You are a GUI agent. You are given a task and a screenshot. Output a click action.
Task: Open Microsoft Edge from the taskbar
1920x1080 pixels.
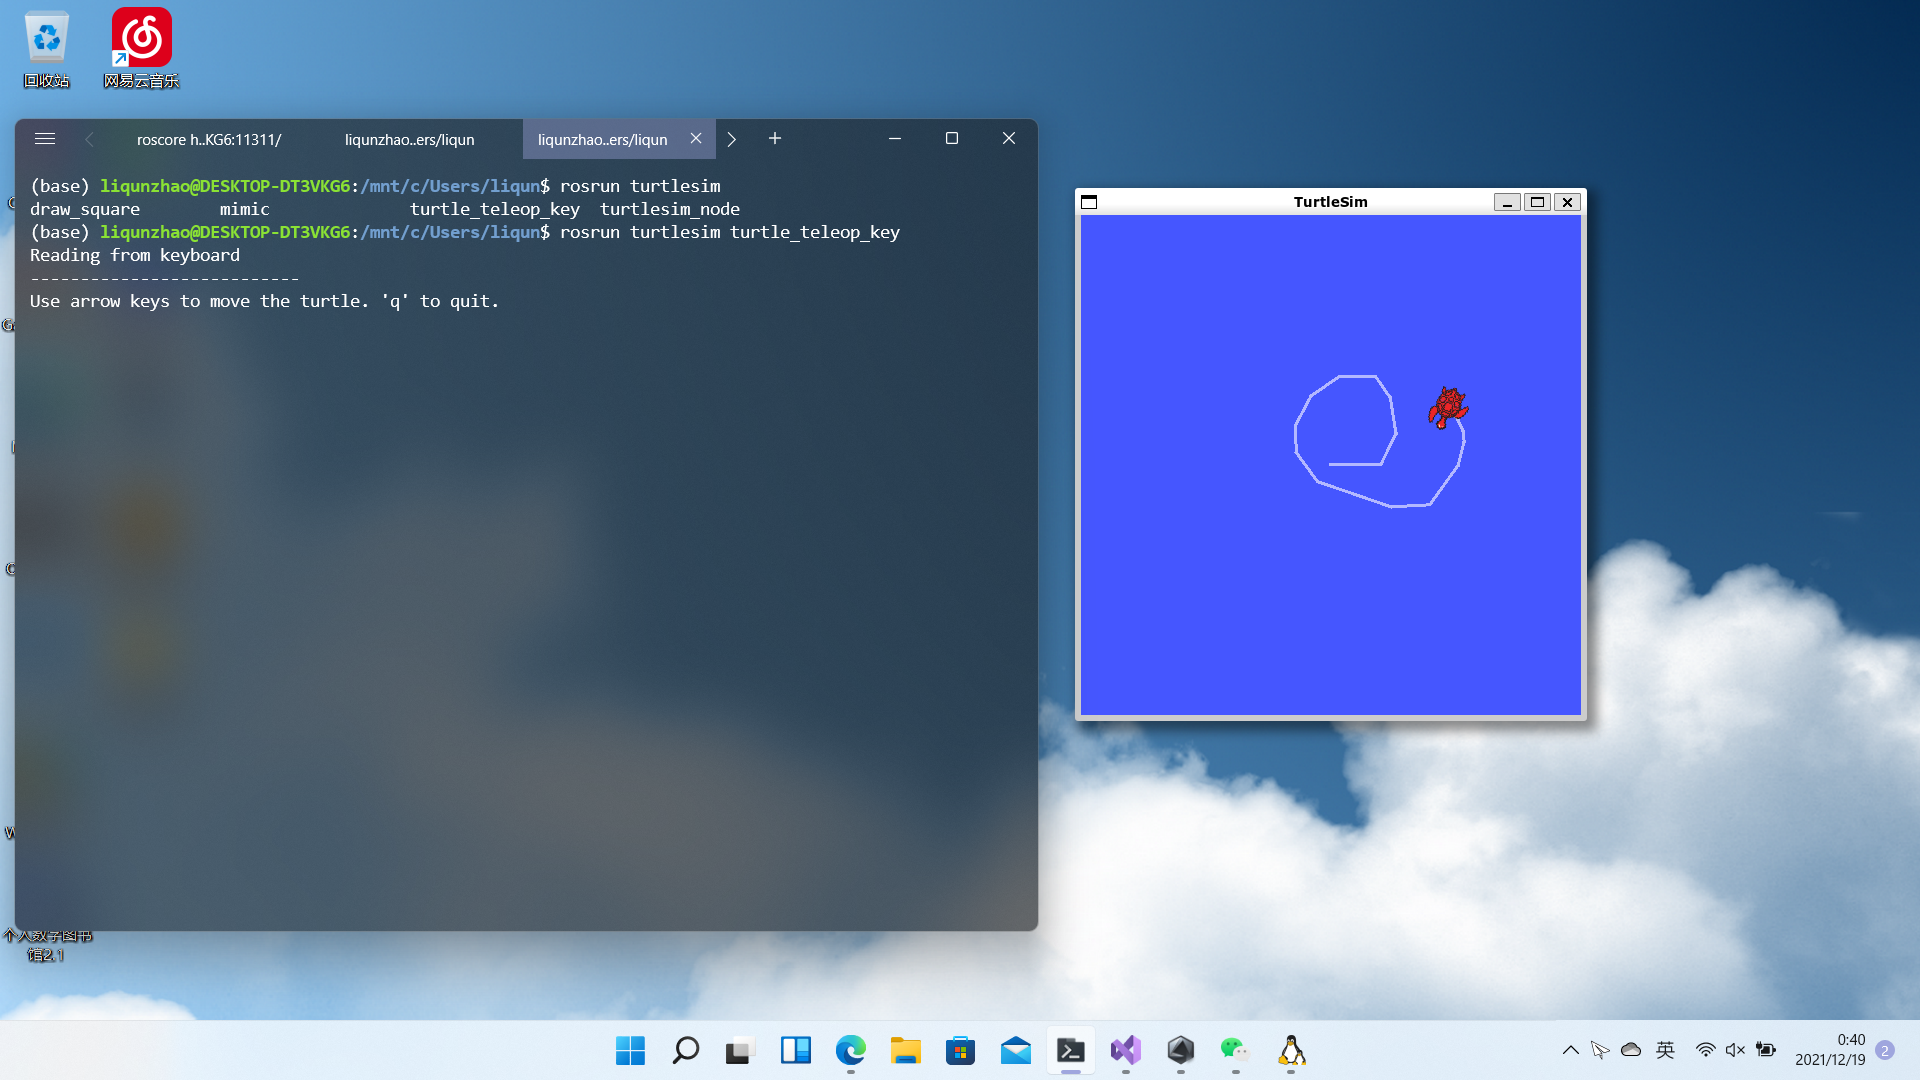tap(850, 1051)
